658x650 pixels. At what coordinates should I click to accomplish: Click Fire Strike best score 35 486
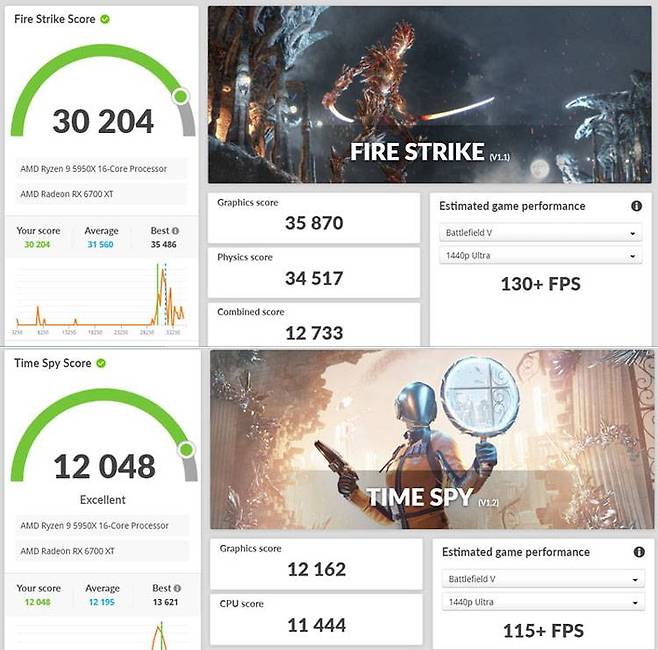coord(164,245)
